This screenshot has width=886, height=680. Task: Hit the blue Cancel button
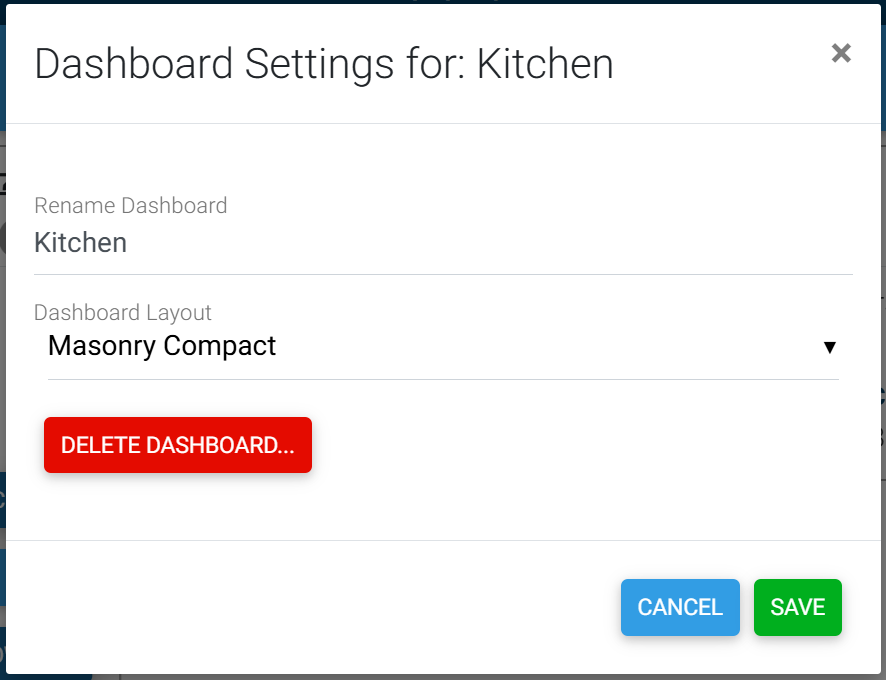click(x=680, y=607)
